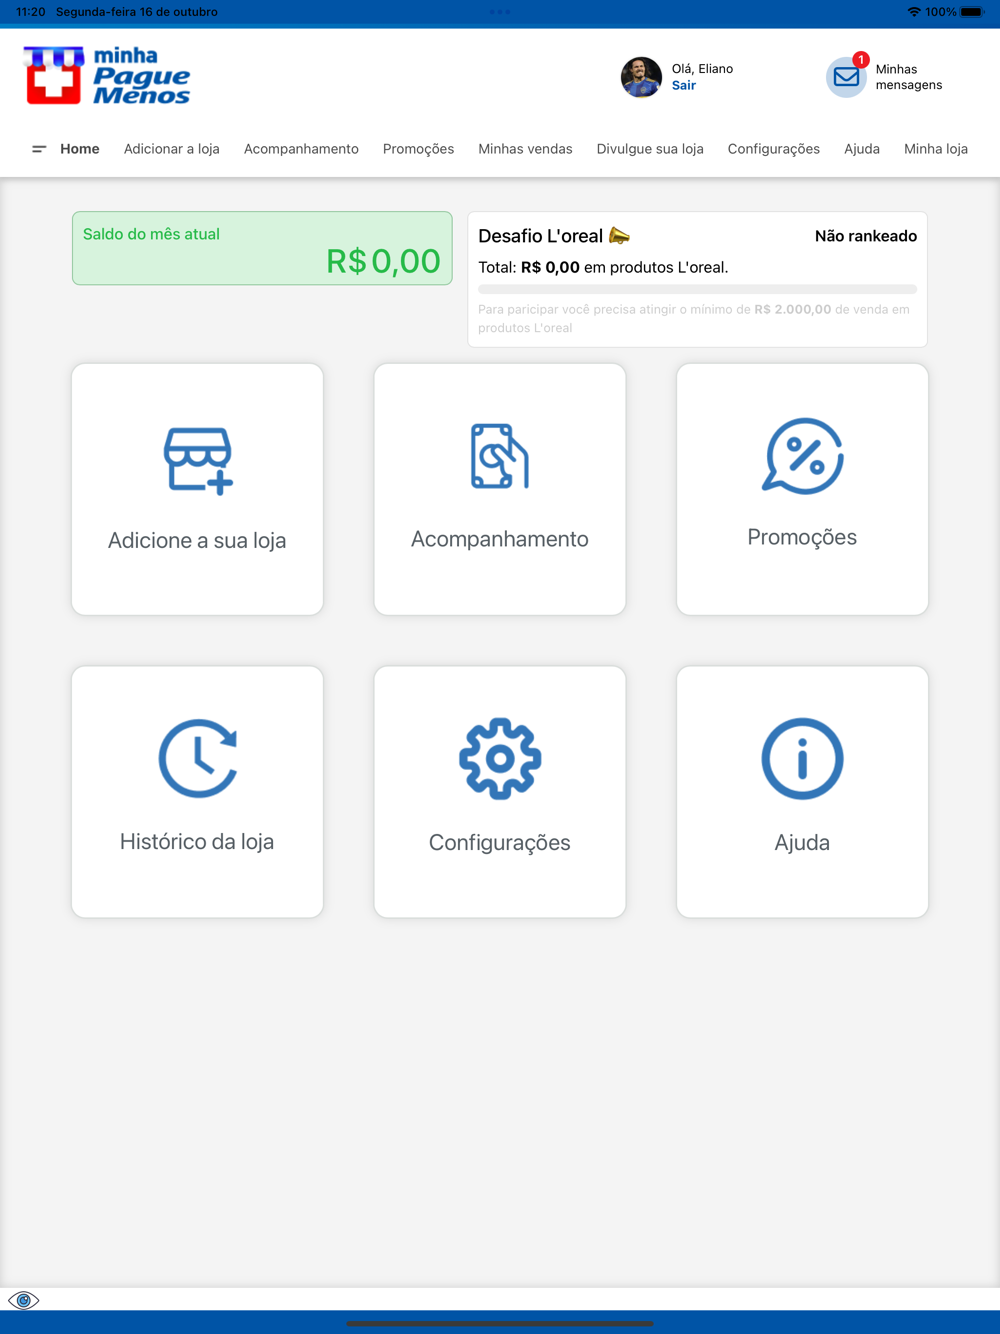Click the Wi-Fi icon in status bar
The width and height of the screenshot is (1000, 1334).
click(x=913, y=12)
